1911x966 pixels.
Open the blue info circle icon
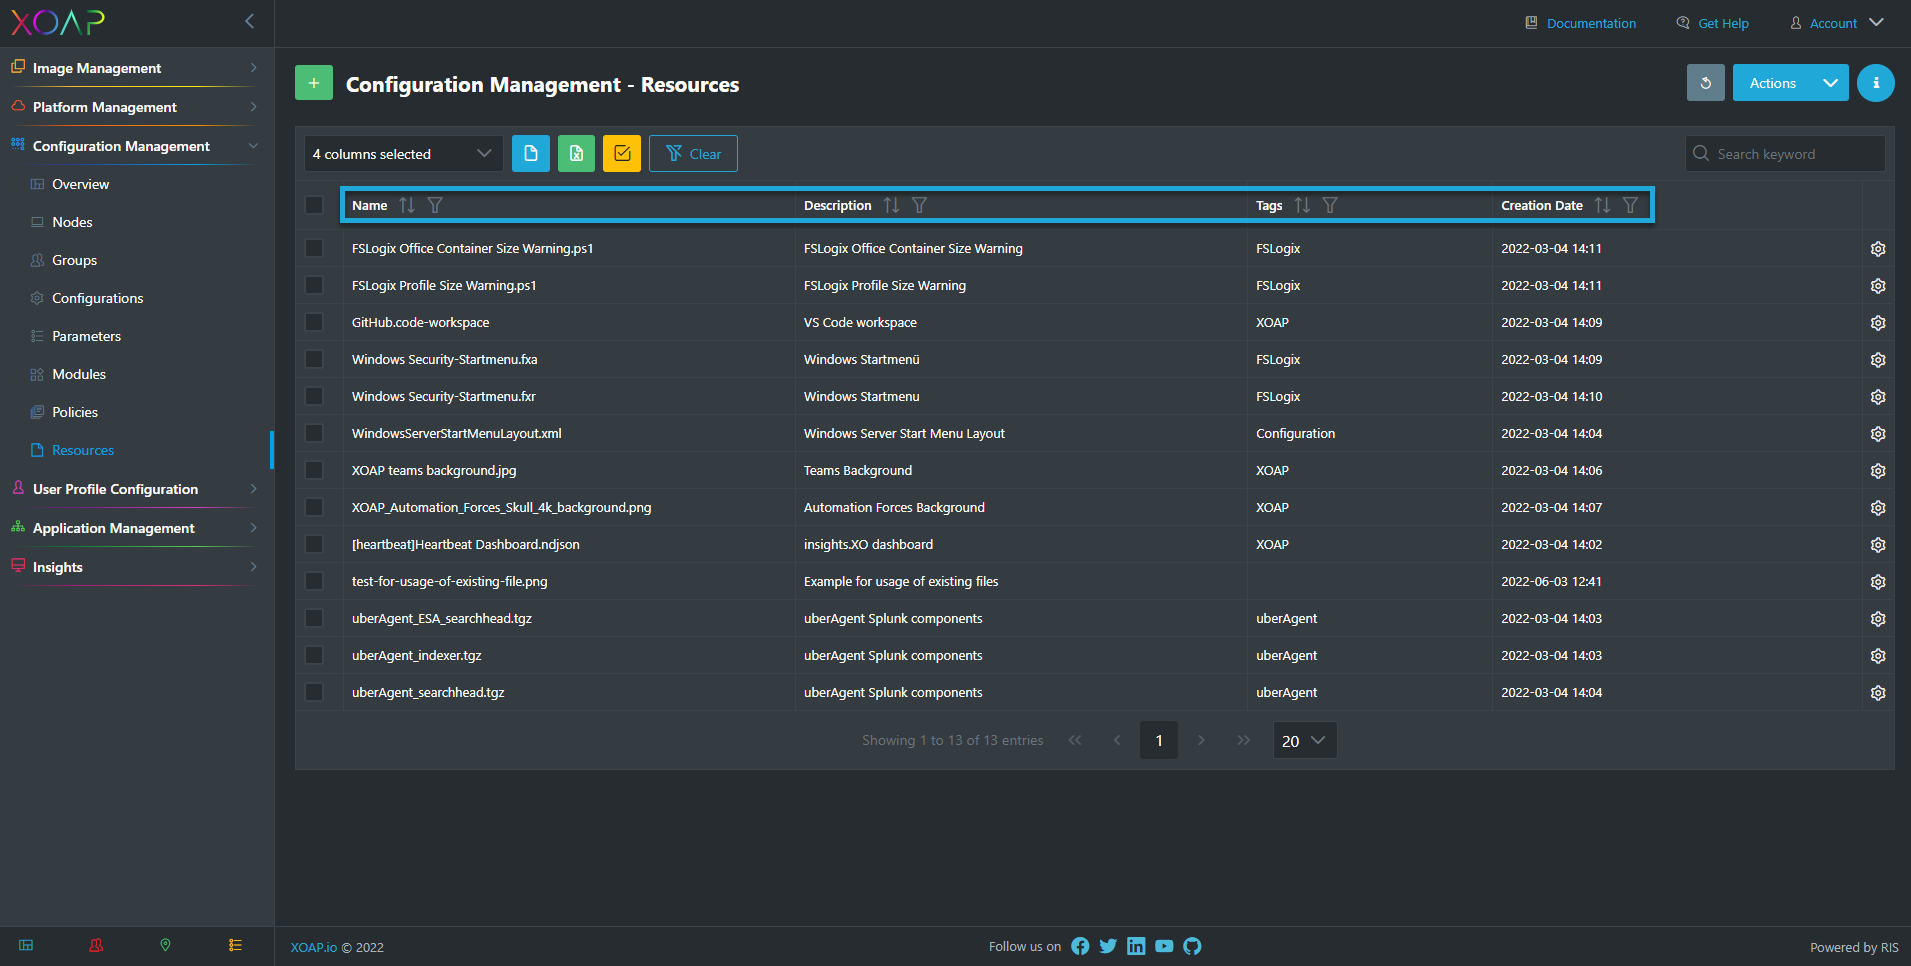(x=1875, y=83)
